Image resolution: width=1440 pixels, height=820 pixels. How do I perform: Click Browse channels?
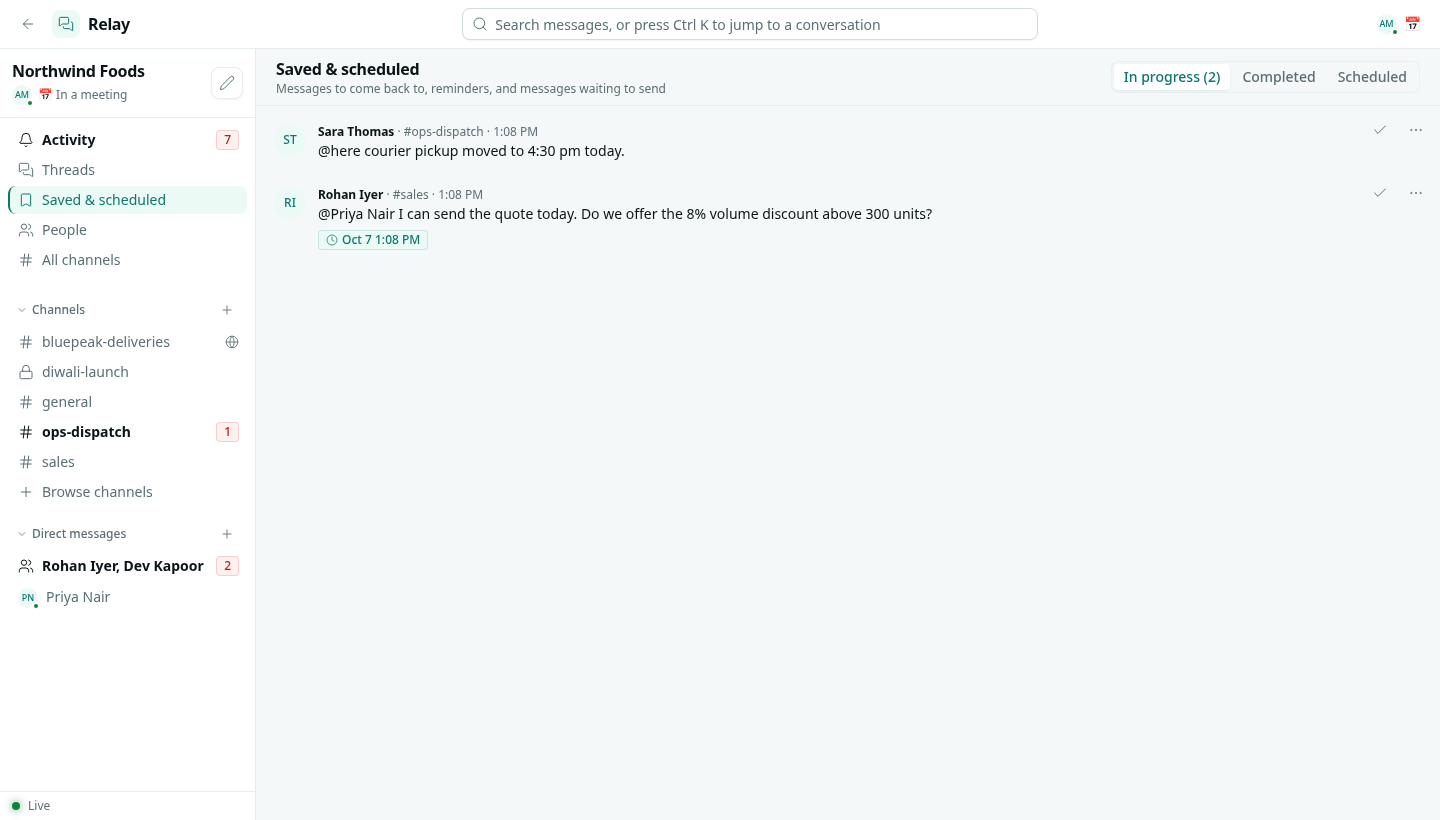pos(128,492)
